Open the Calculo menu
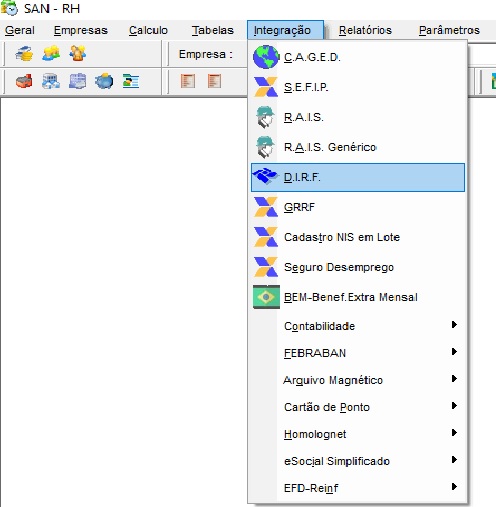This screenshot has height=507, width=496. click(x=148, y=30)
